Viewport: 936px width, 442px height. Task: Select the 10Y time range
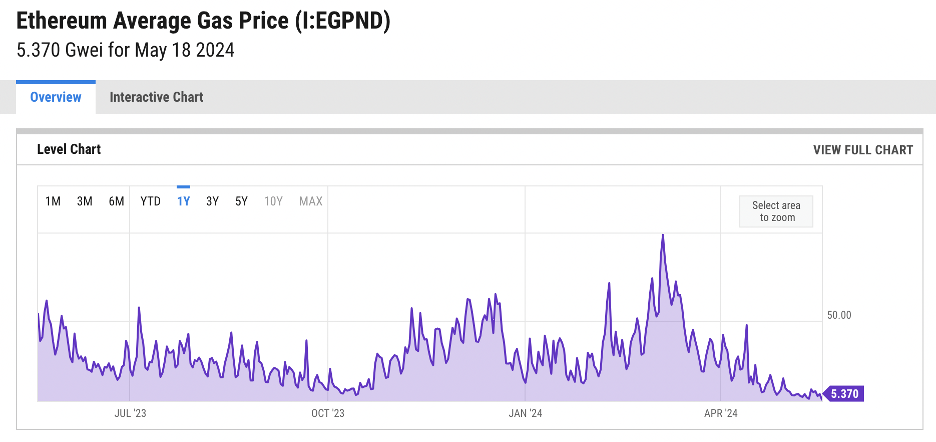coord(273,201)
